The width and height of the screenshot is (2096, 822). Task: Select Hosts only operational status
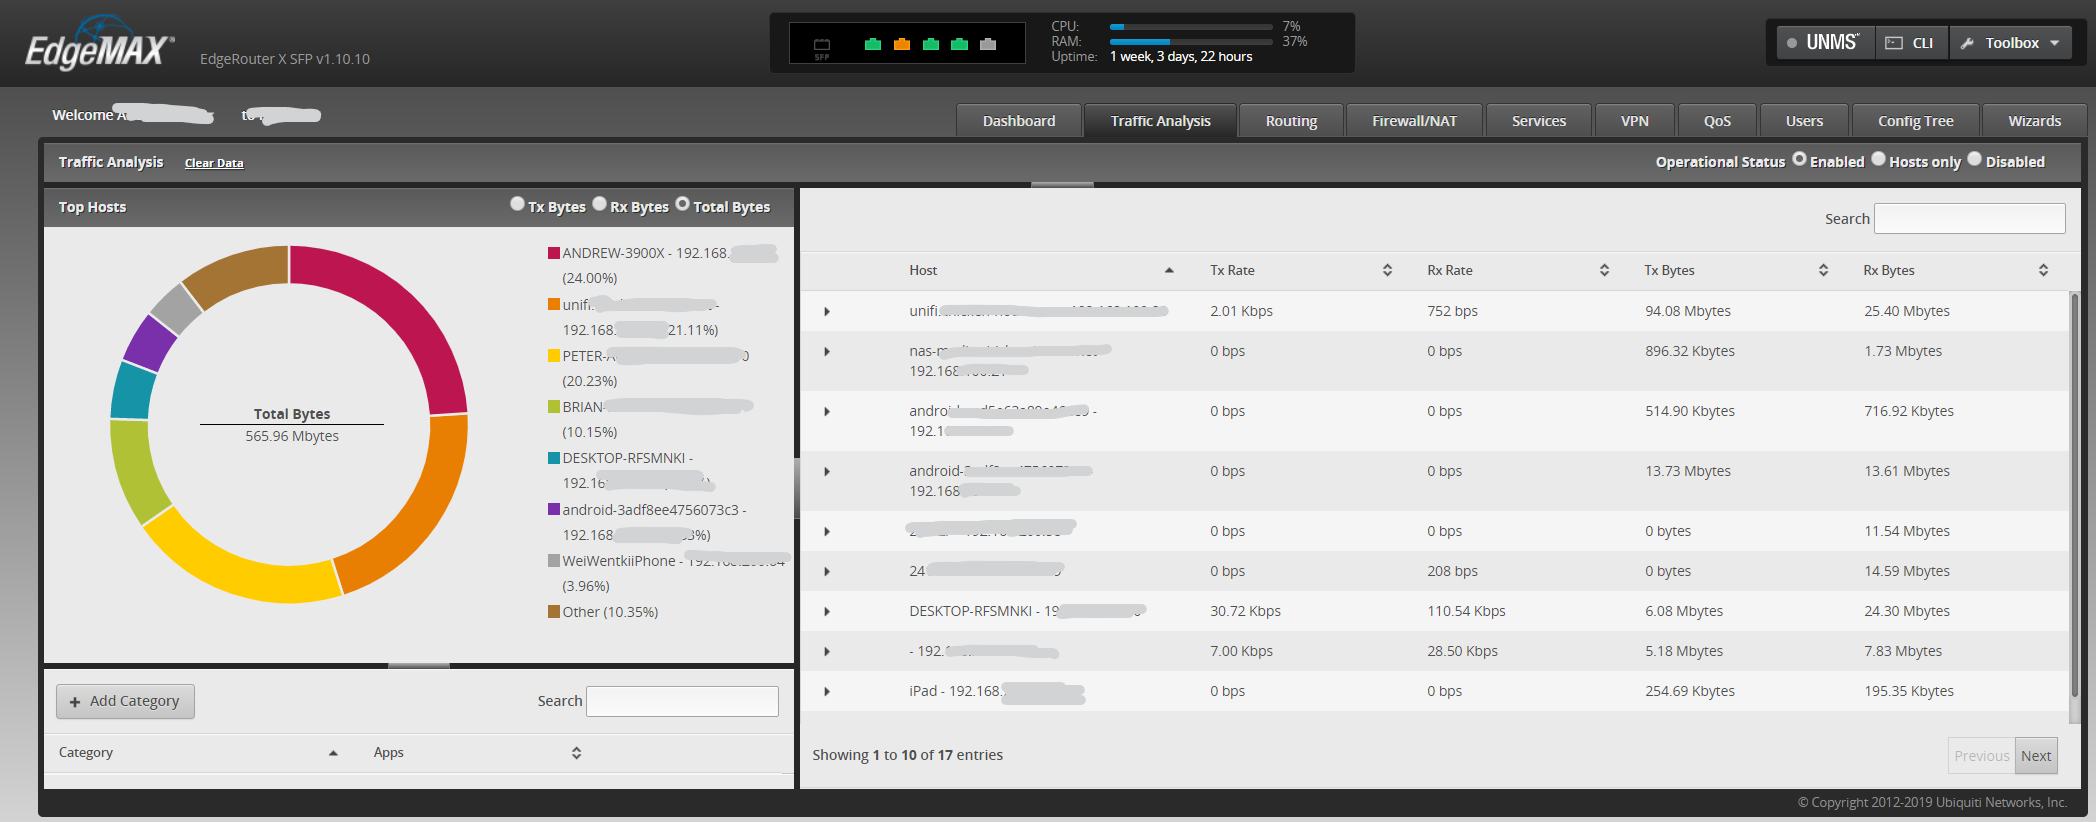click(1878, 159)
